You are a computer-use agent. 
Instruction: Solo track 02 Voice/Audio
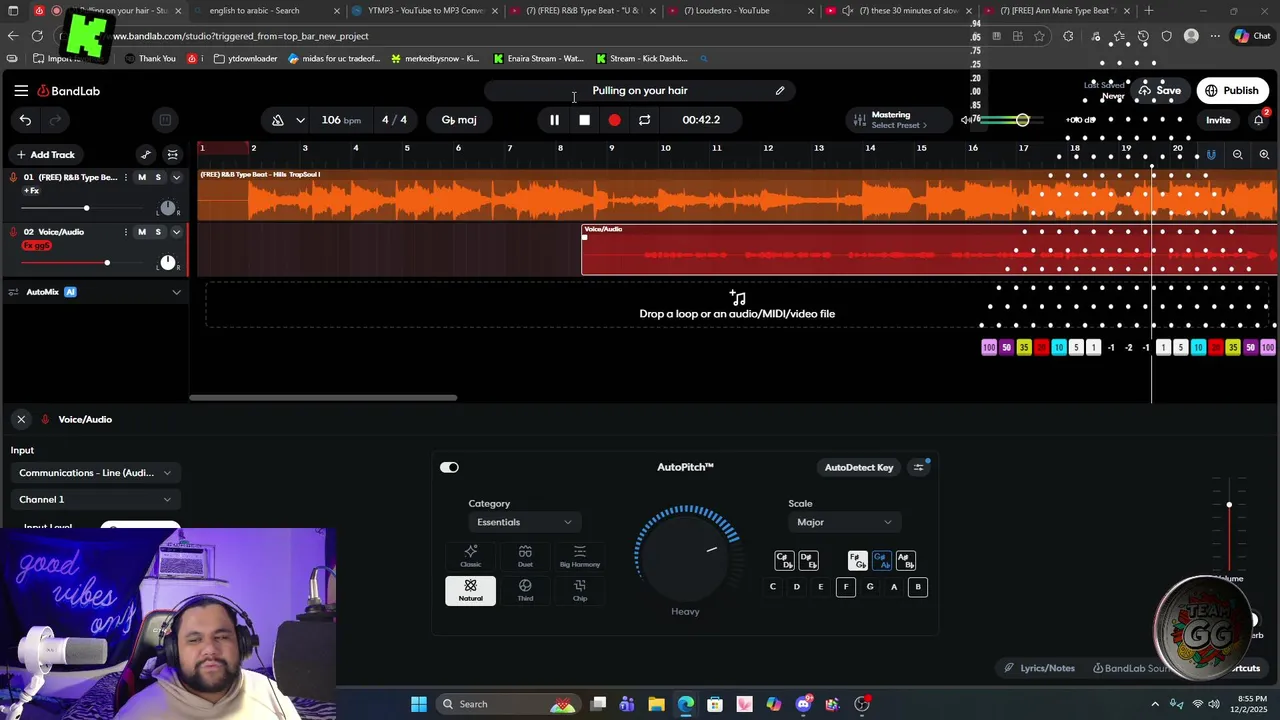tap(157, 232)
